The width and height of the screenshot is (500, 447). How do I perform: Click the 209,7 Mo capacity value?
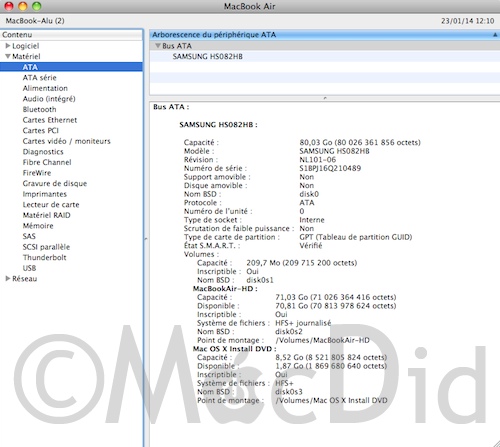click(263, 263)
